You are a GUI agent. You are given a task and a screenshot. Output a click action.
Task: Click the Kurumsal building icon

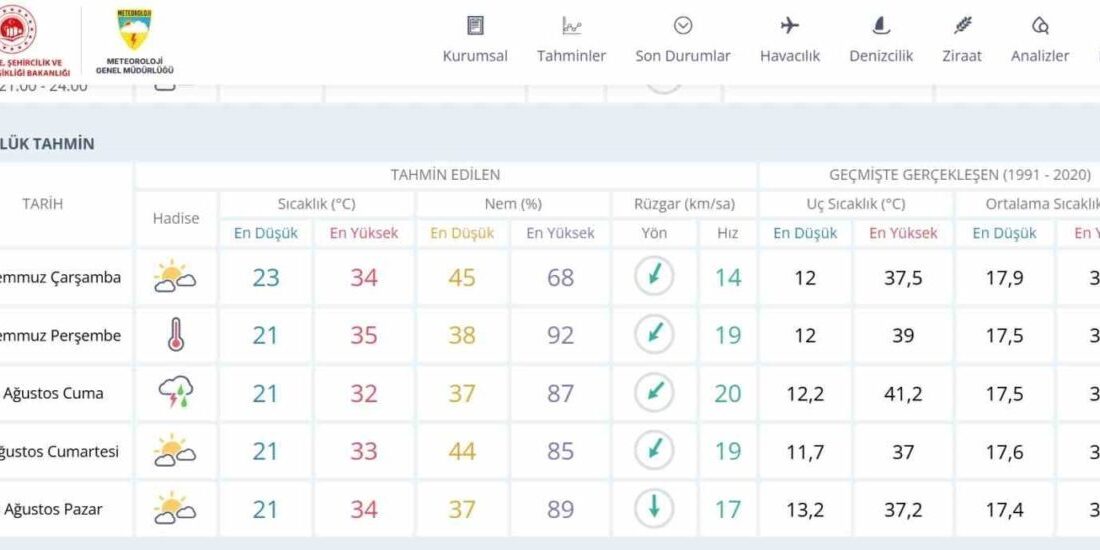[476, 26]
